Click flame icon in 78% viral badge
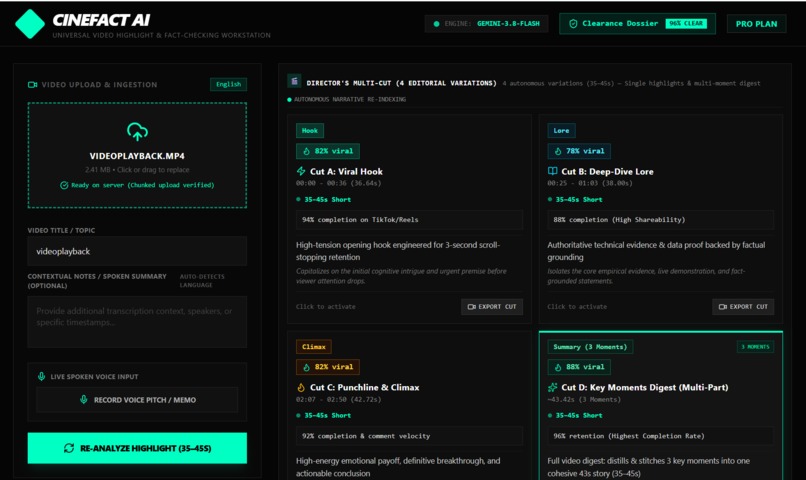 (x=558, y=151)
